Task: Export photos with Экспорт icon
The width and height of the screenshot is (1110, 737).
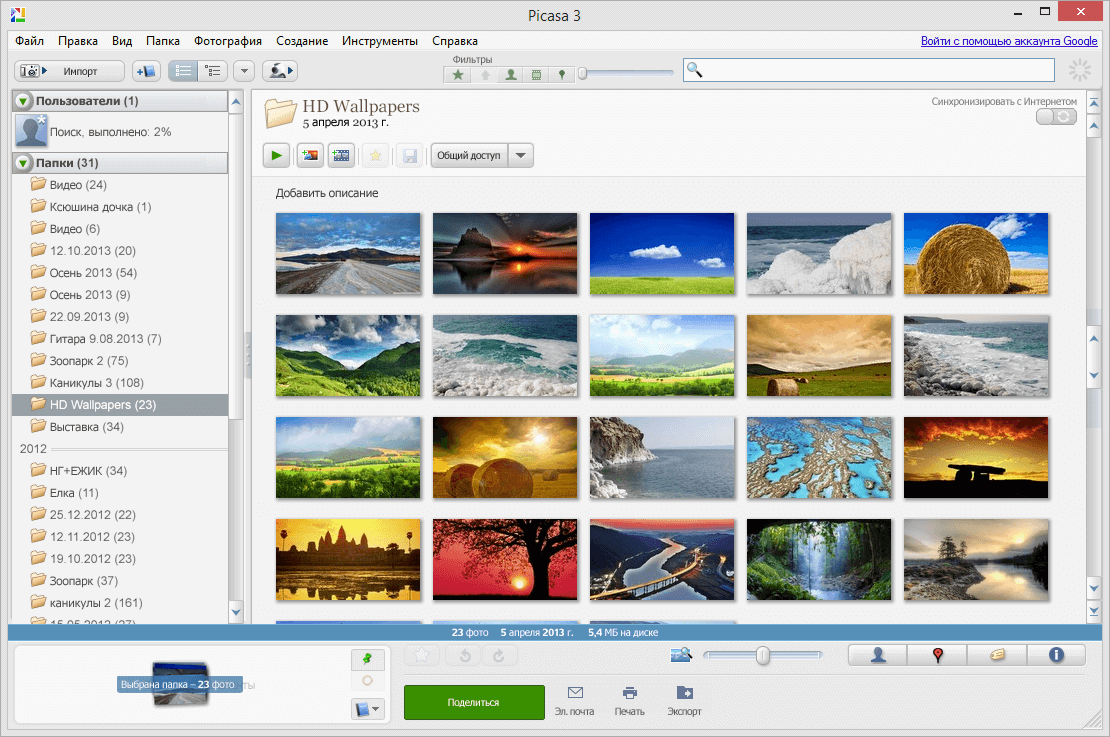Action: 685,701
